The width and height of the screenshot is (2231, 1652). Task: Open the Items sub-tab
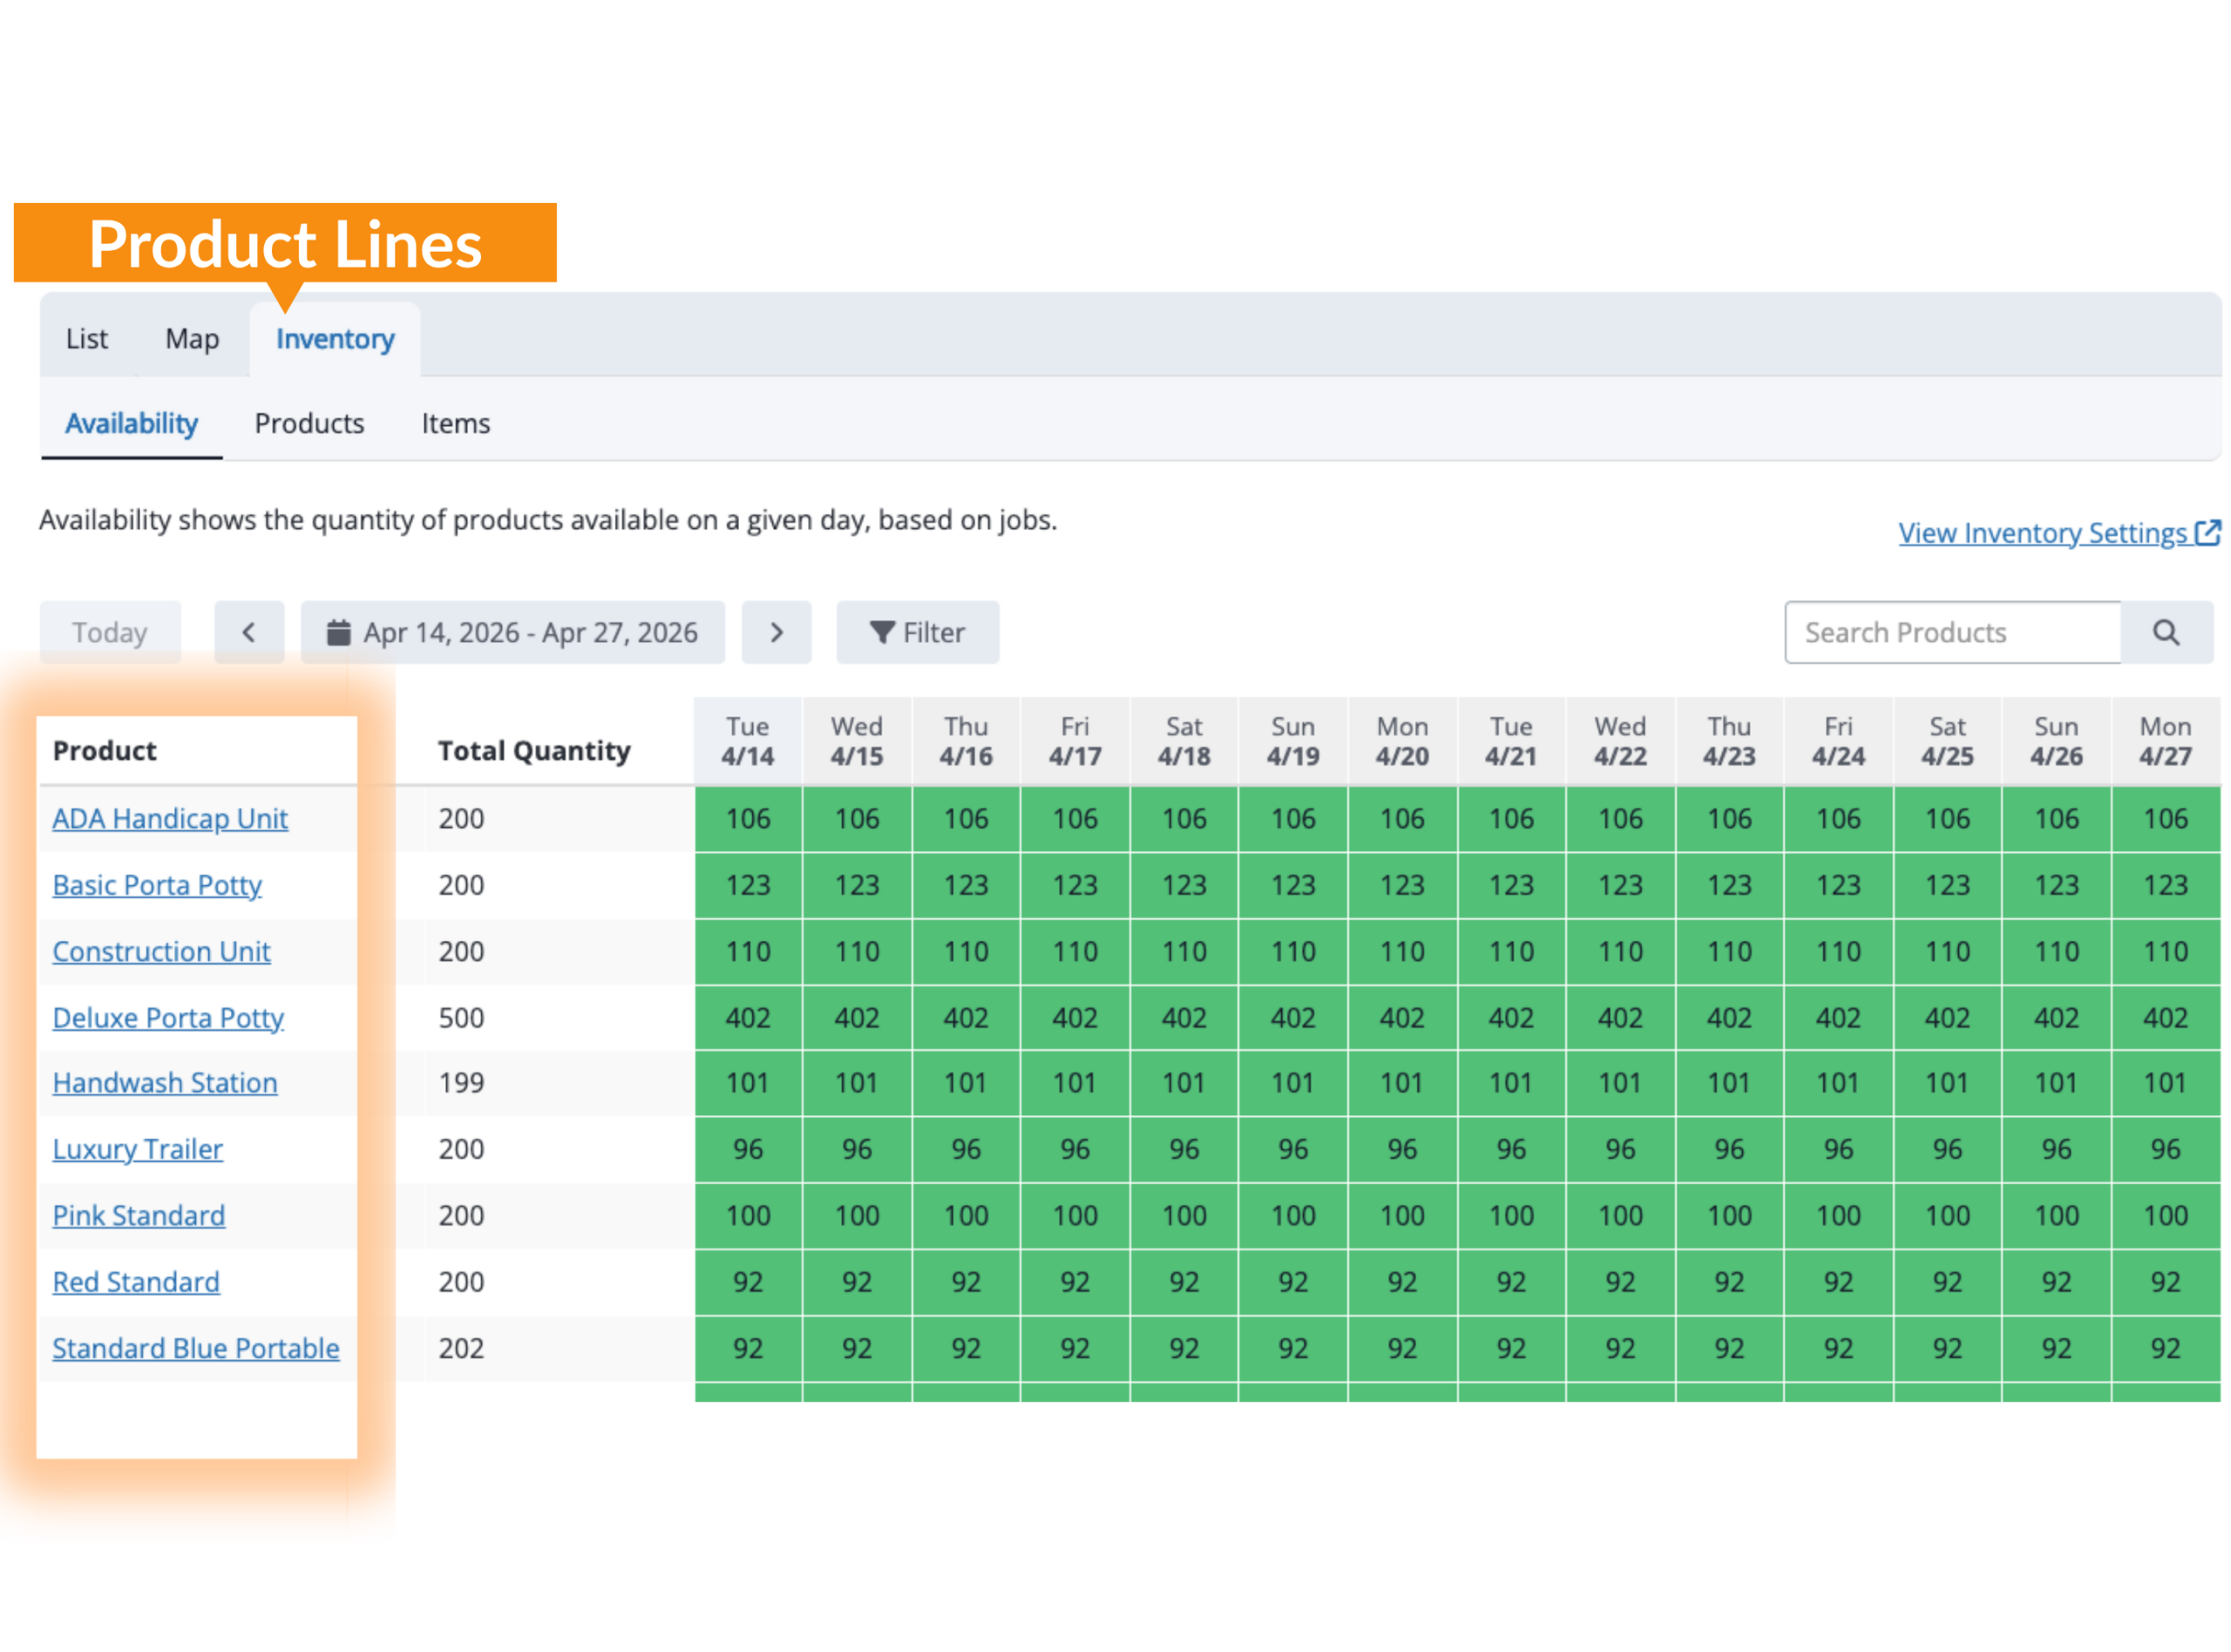tap(455, 423)
